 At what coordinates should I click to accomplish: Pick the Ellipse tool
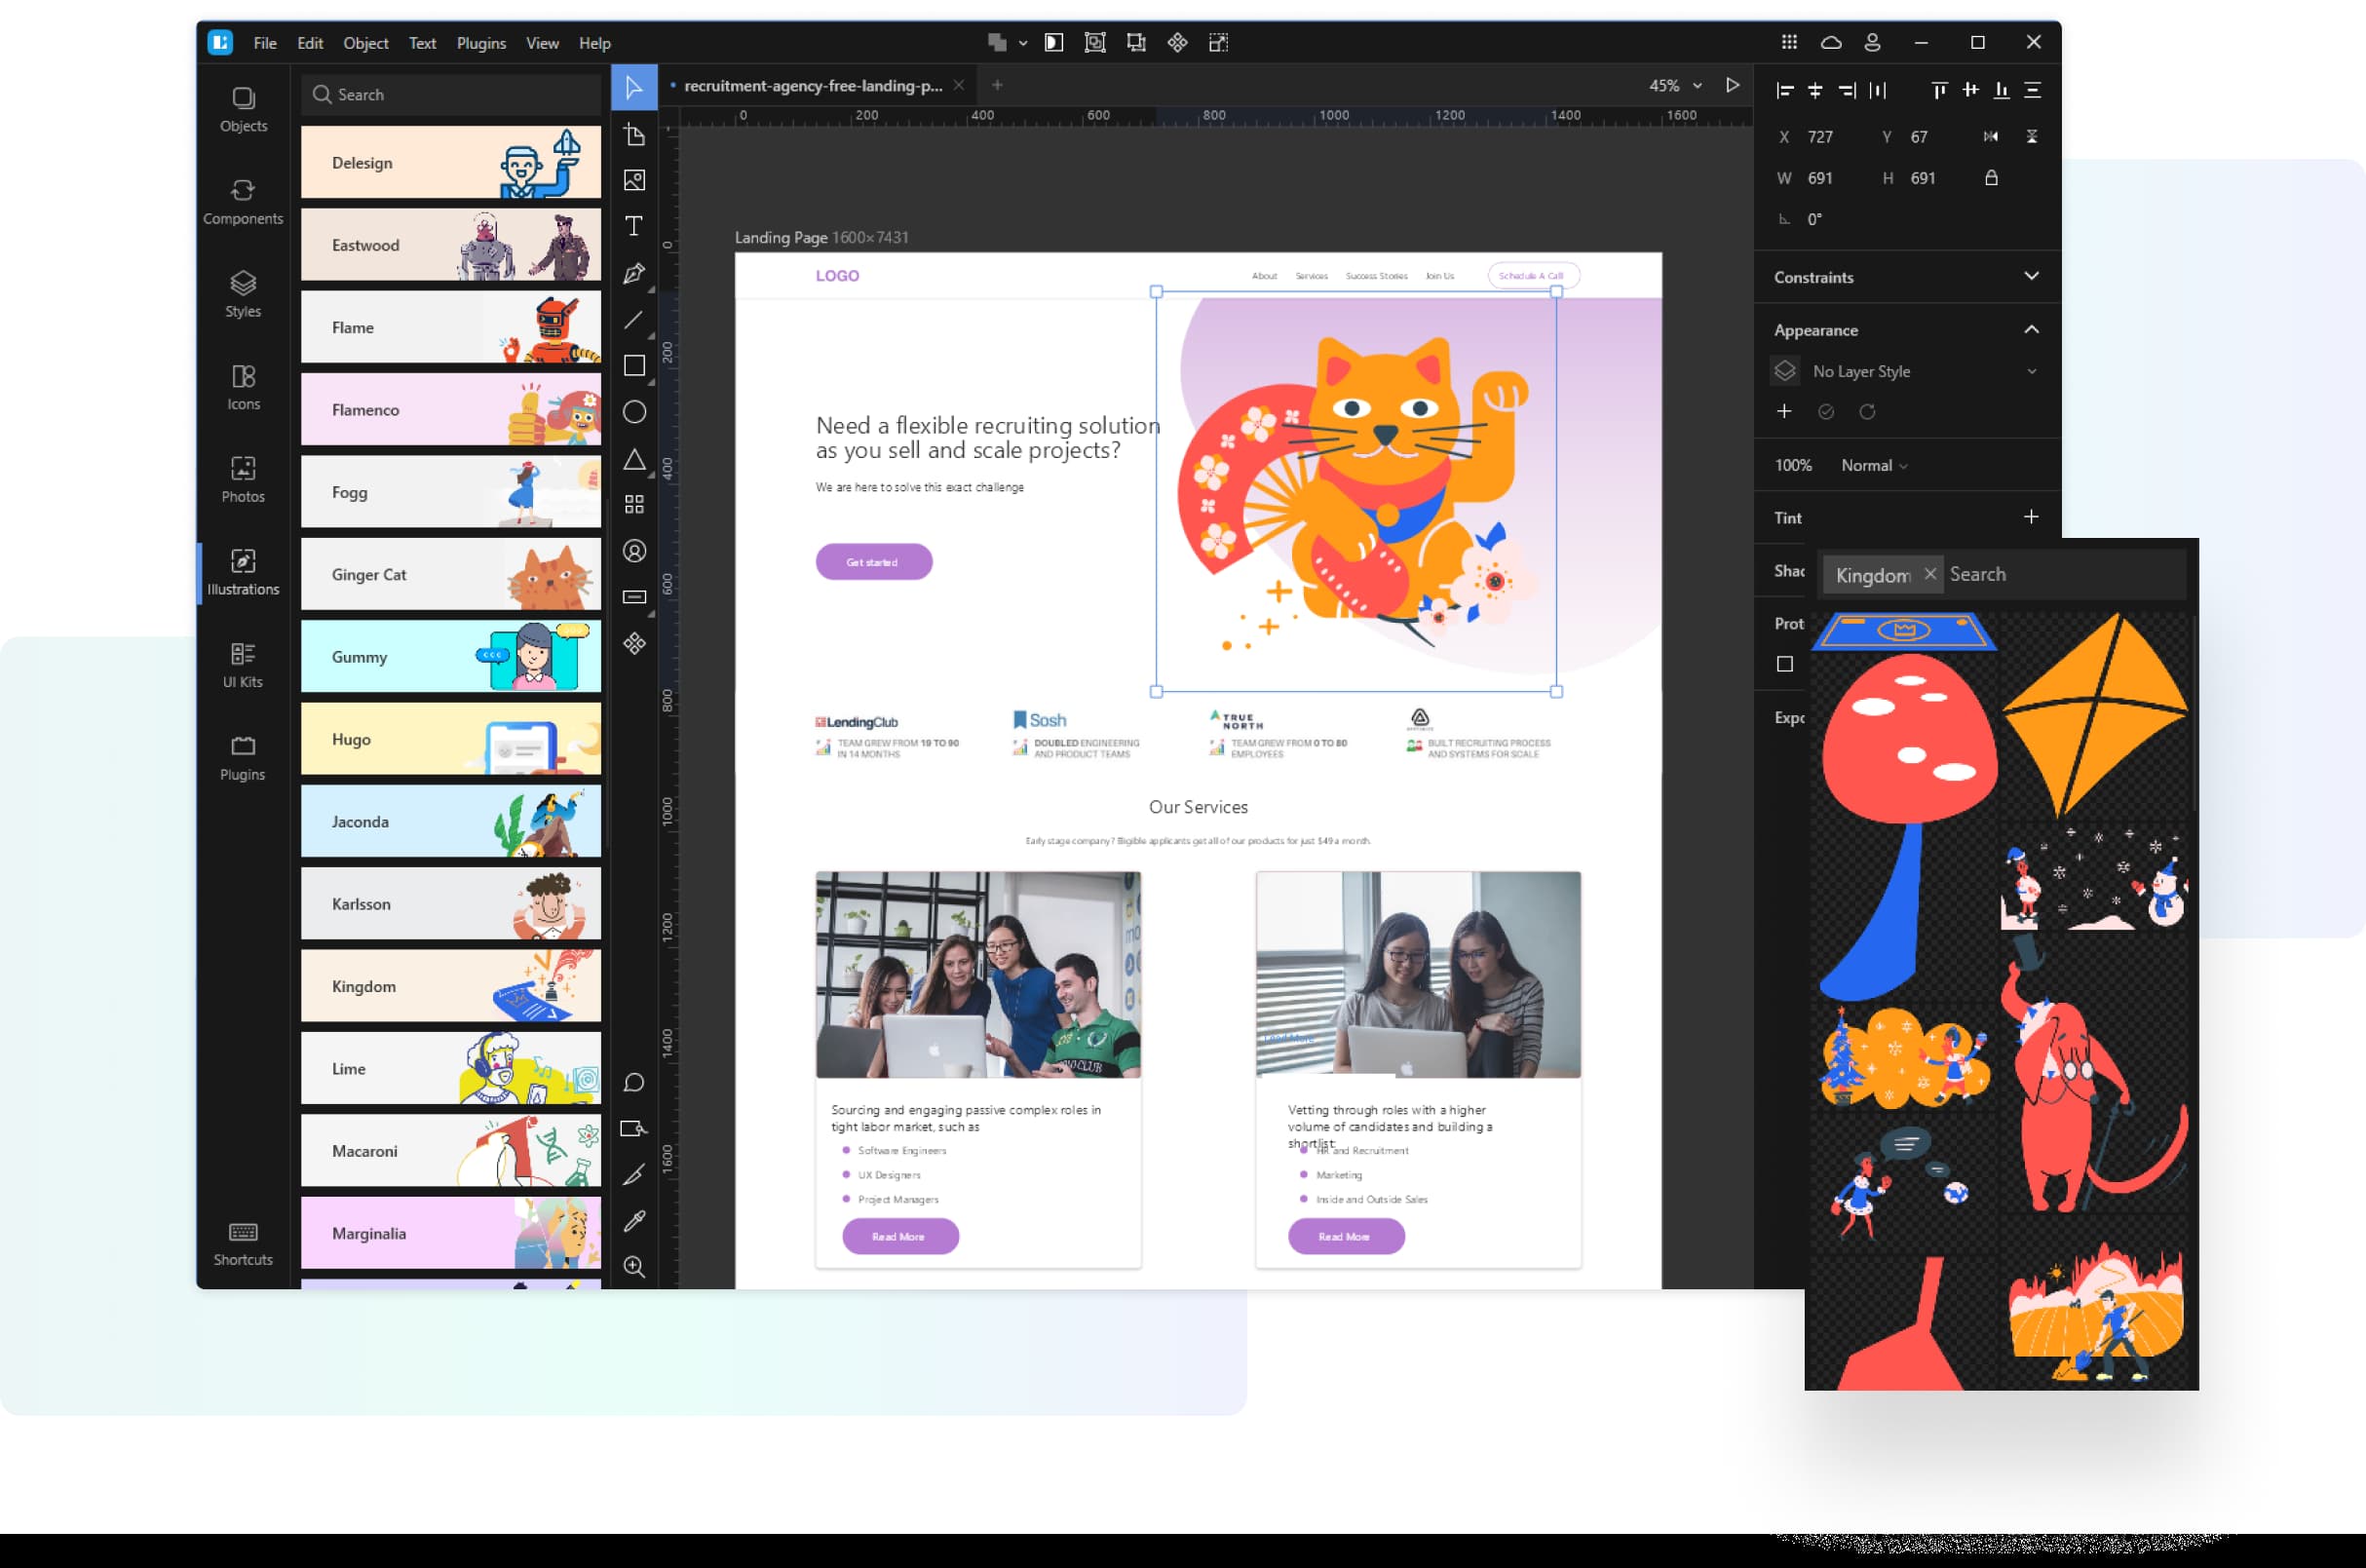coord(634,412)
